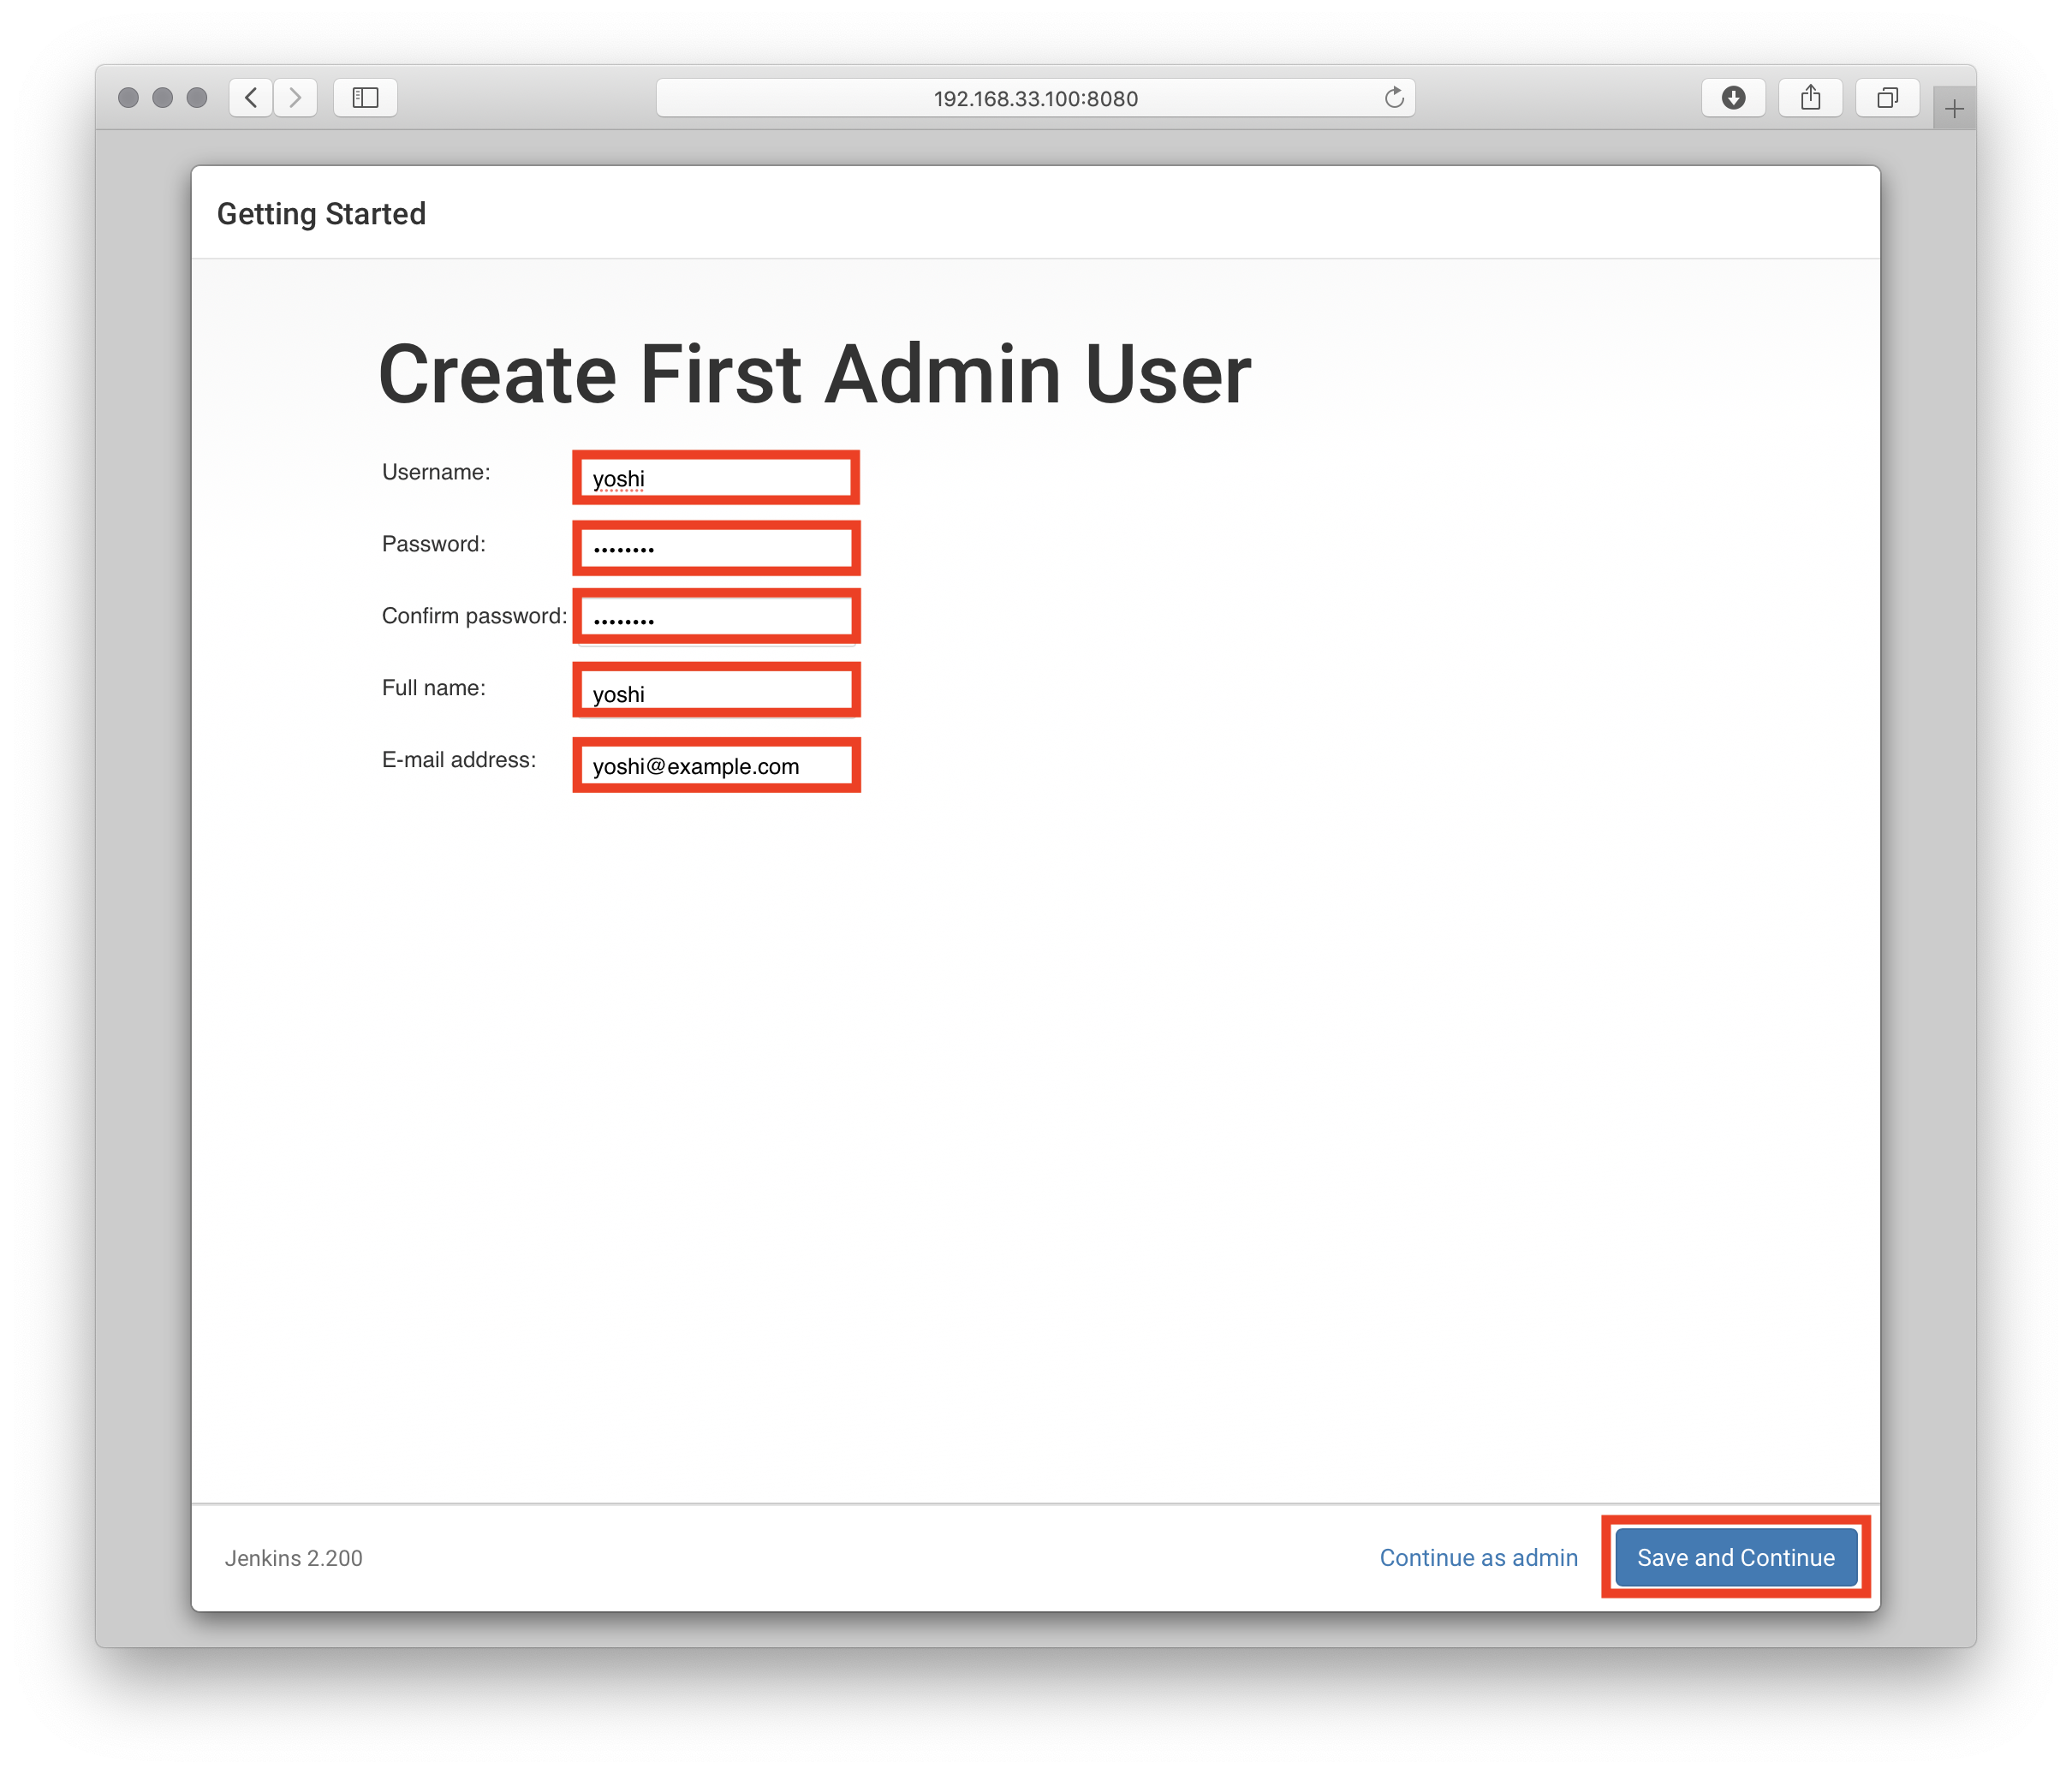Go back using Safari back arrow
The height and width of the screenshot is (1774, 2072).
tap(251, 97)
